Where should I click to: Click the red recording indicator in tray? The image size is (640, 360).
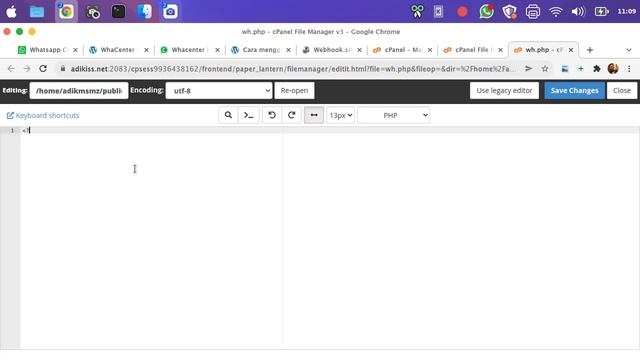(x=462, y=12)
